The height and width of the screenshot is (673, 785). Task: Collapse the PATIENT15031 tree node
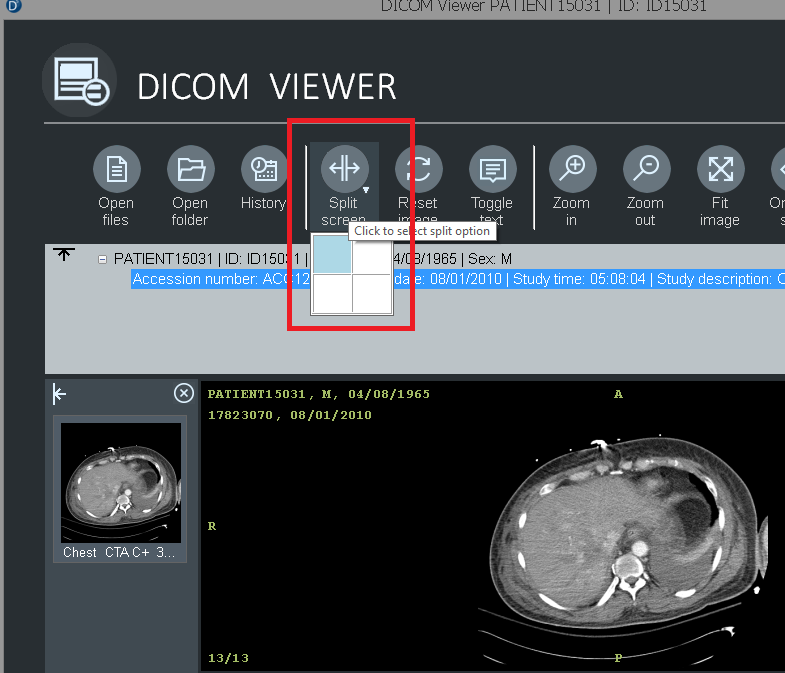102,259
